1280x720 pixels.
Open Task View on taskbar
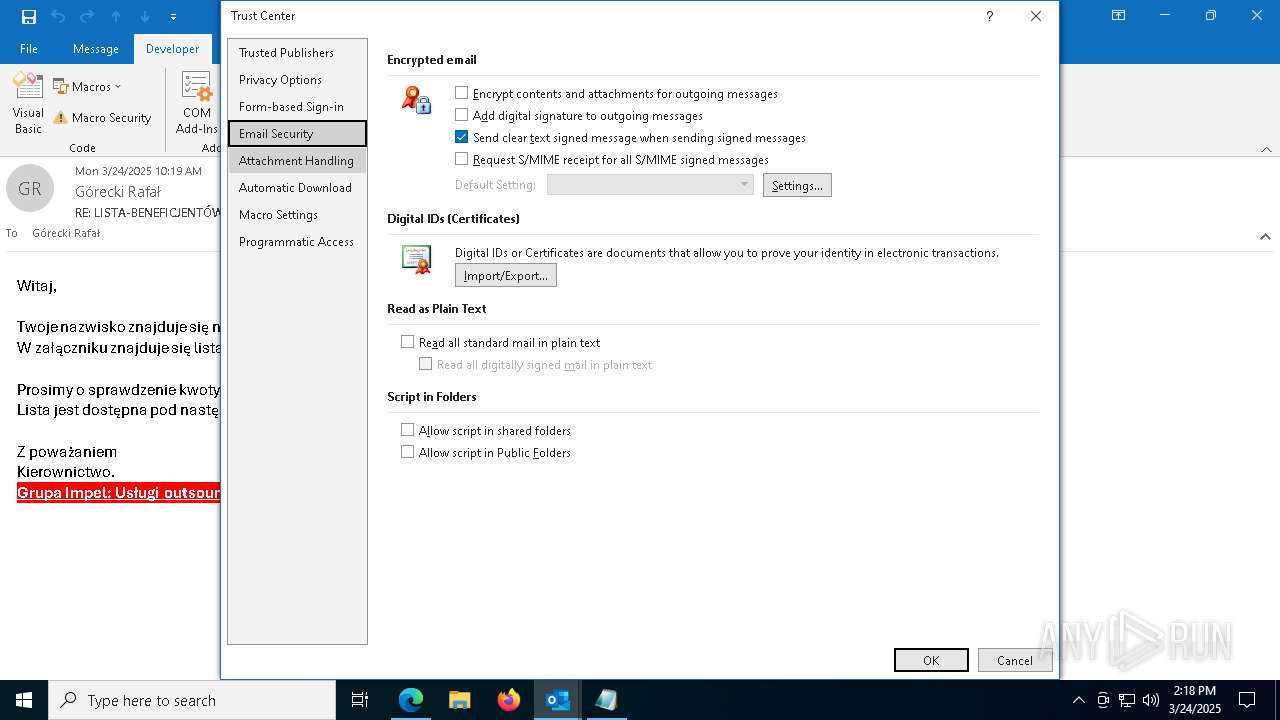click(x=360, y=700)
